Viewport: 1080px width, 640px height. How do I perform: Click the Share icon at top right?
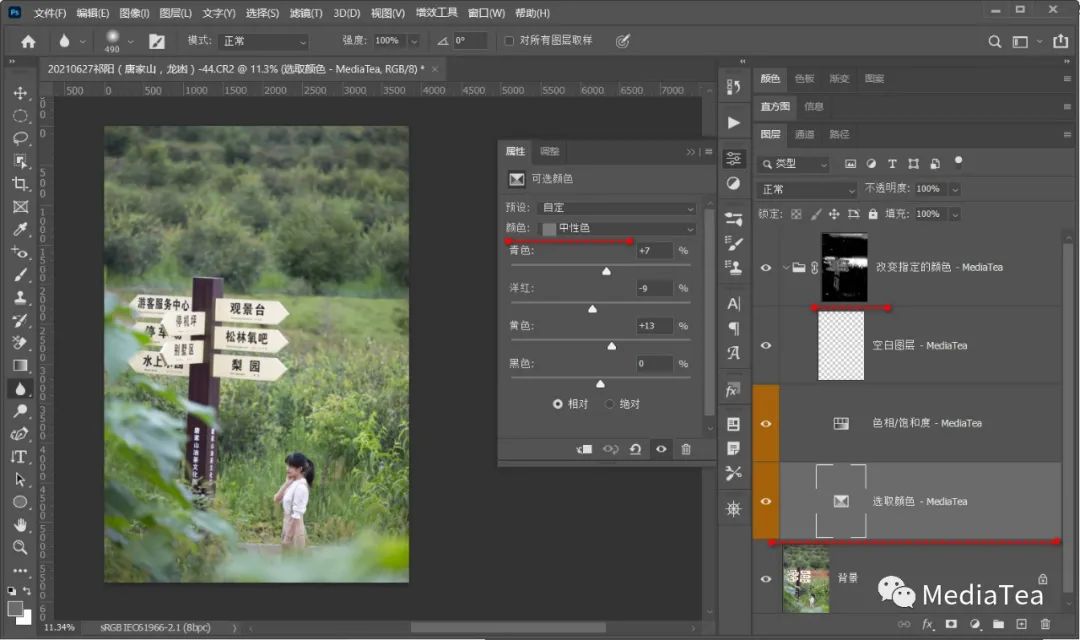pyautogui.click(x=1061, y=41)
